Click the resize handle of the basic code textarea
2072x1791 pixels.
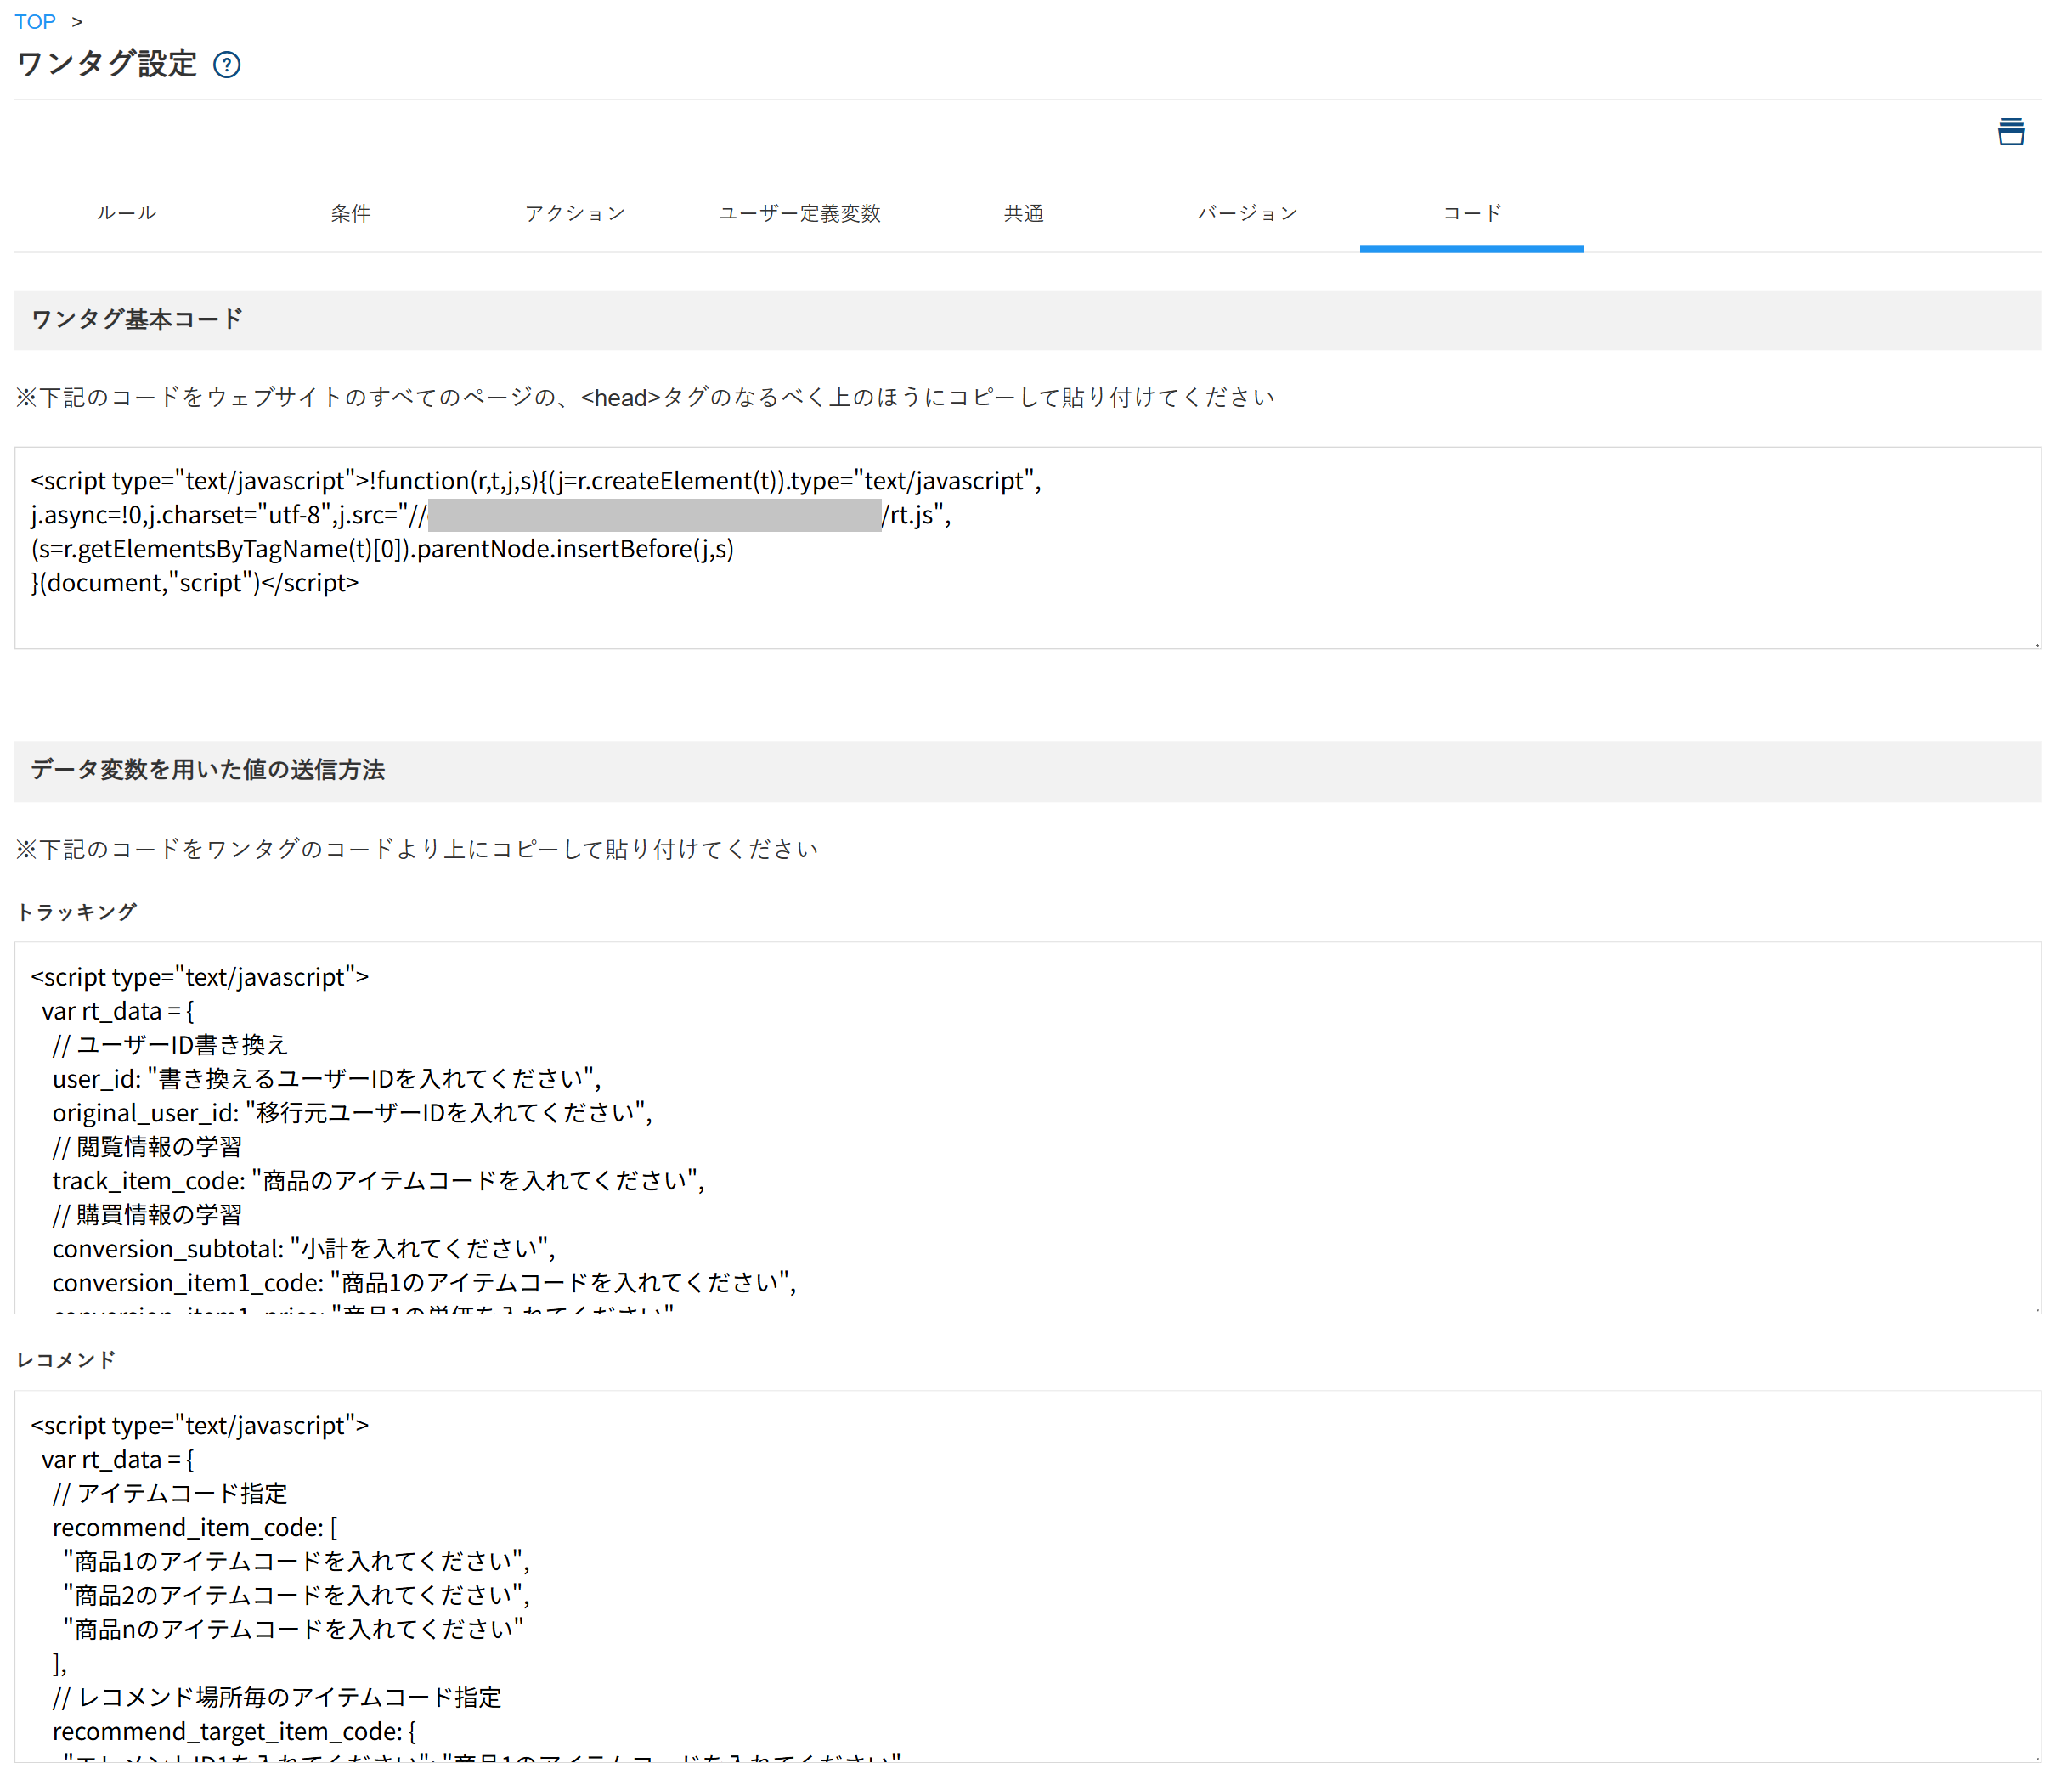pos(2036,643)
